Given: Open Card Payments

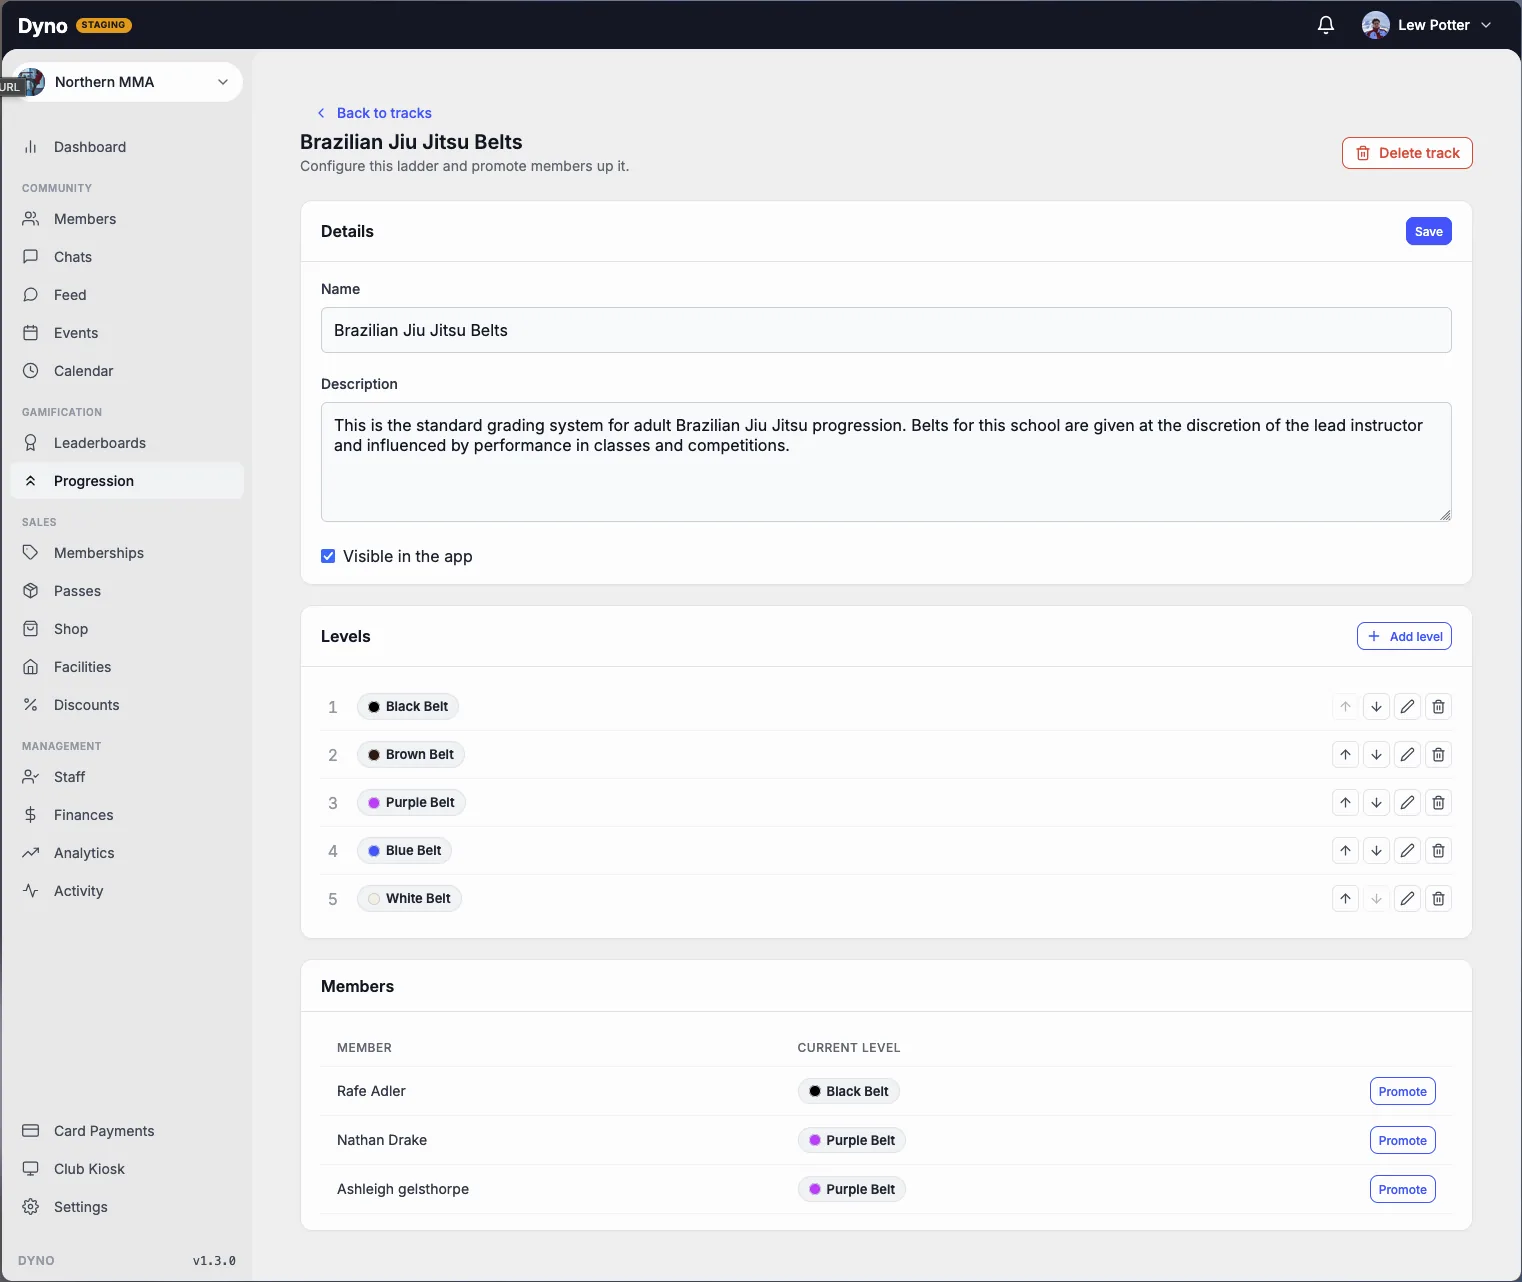Looking at the screenshot, I should [127, 1131].
